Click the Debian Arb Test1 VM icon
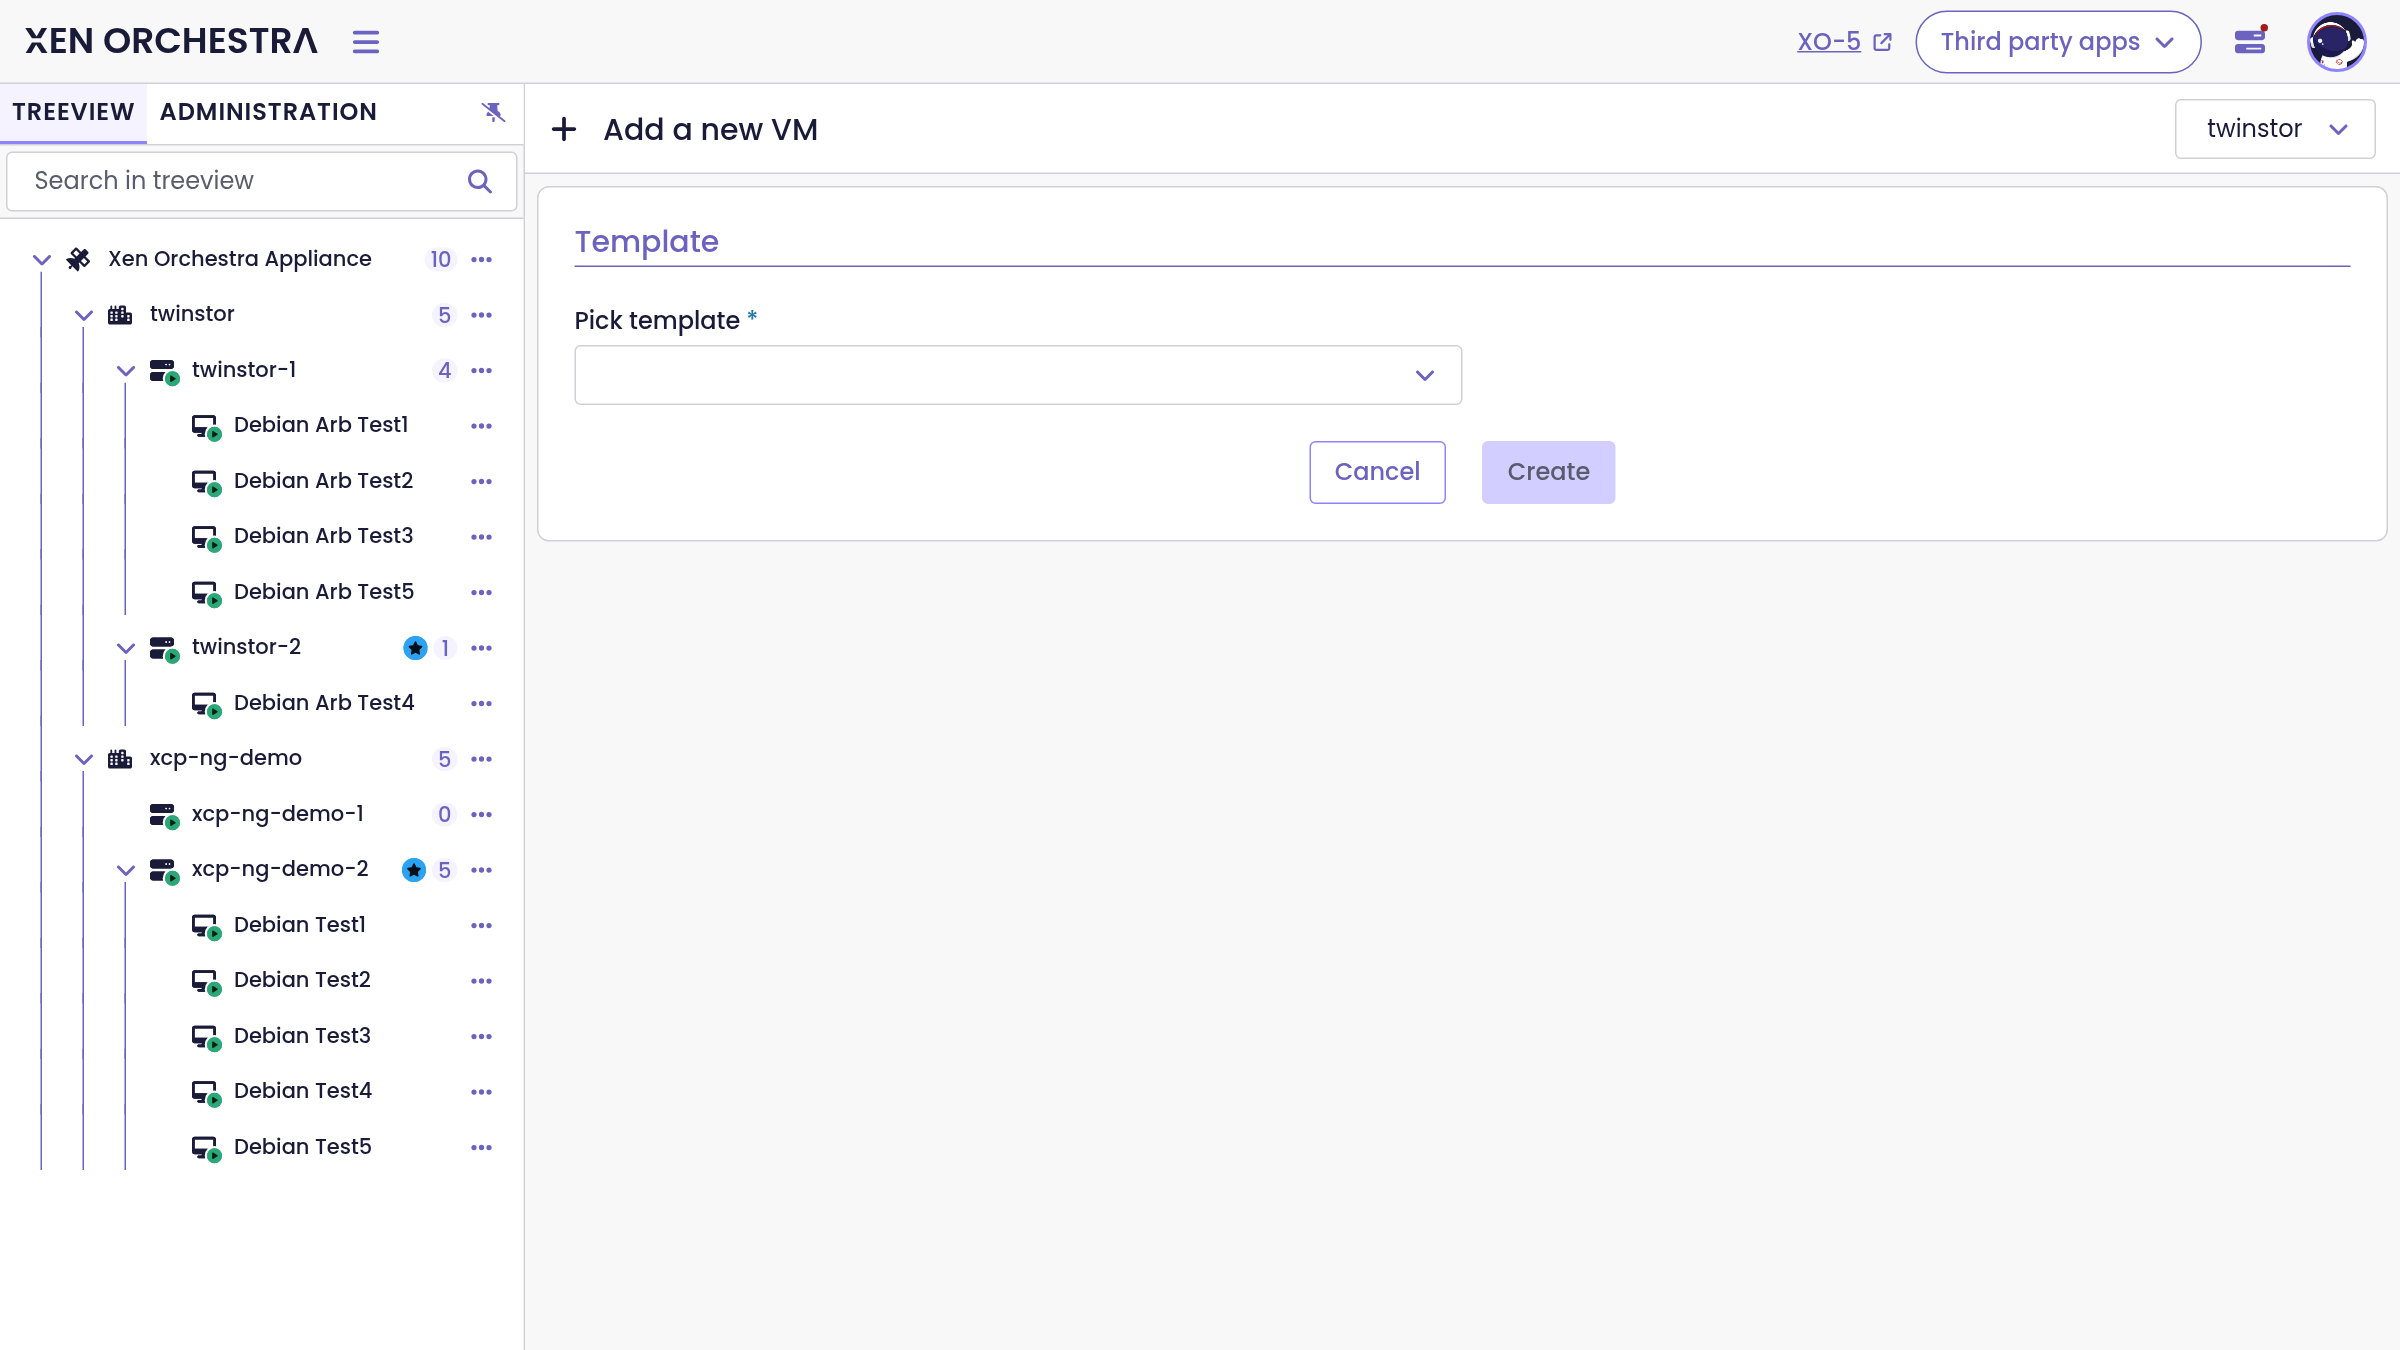 206,427
